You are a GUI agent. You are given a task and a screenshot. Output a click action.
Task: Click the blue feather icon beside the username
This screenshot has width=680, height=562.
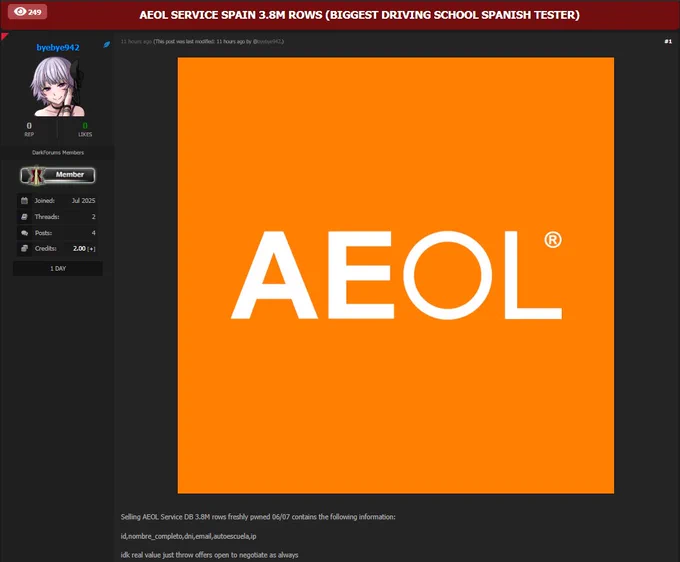[106, 44]
